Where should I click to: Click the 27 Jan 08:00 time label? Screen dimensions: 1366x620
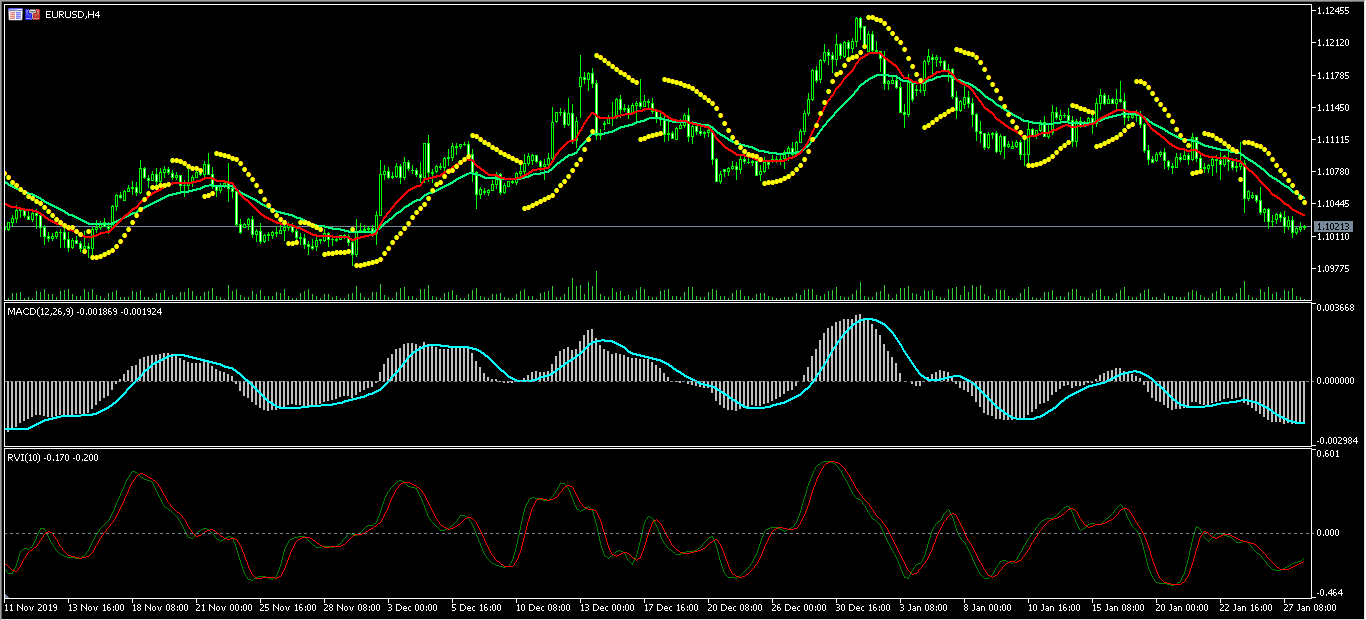tap(1309, 607)
